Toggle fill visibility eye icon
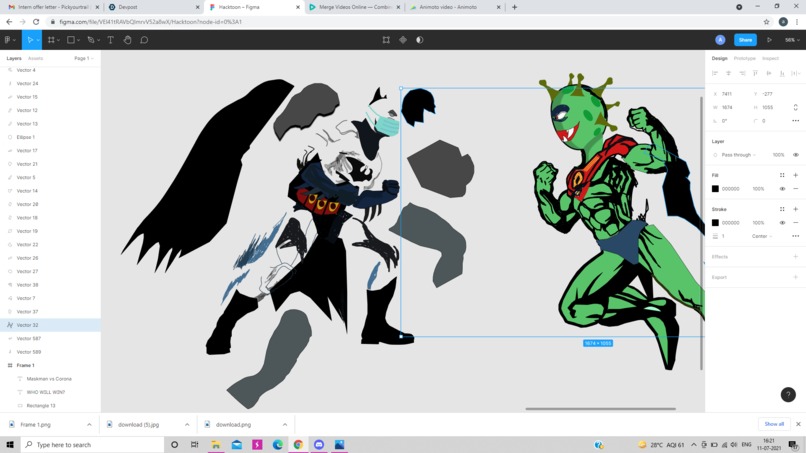This screenshot has height=453, width=806. [x=782, y=189]
